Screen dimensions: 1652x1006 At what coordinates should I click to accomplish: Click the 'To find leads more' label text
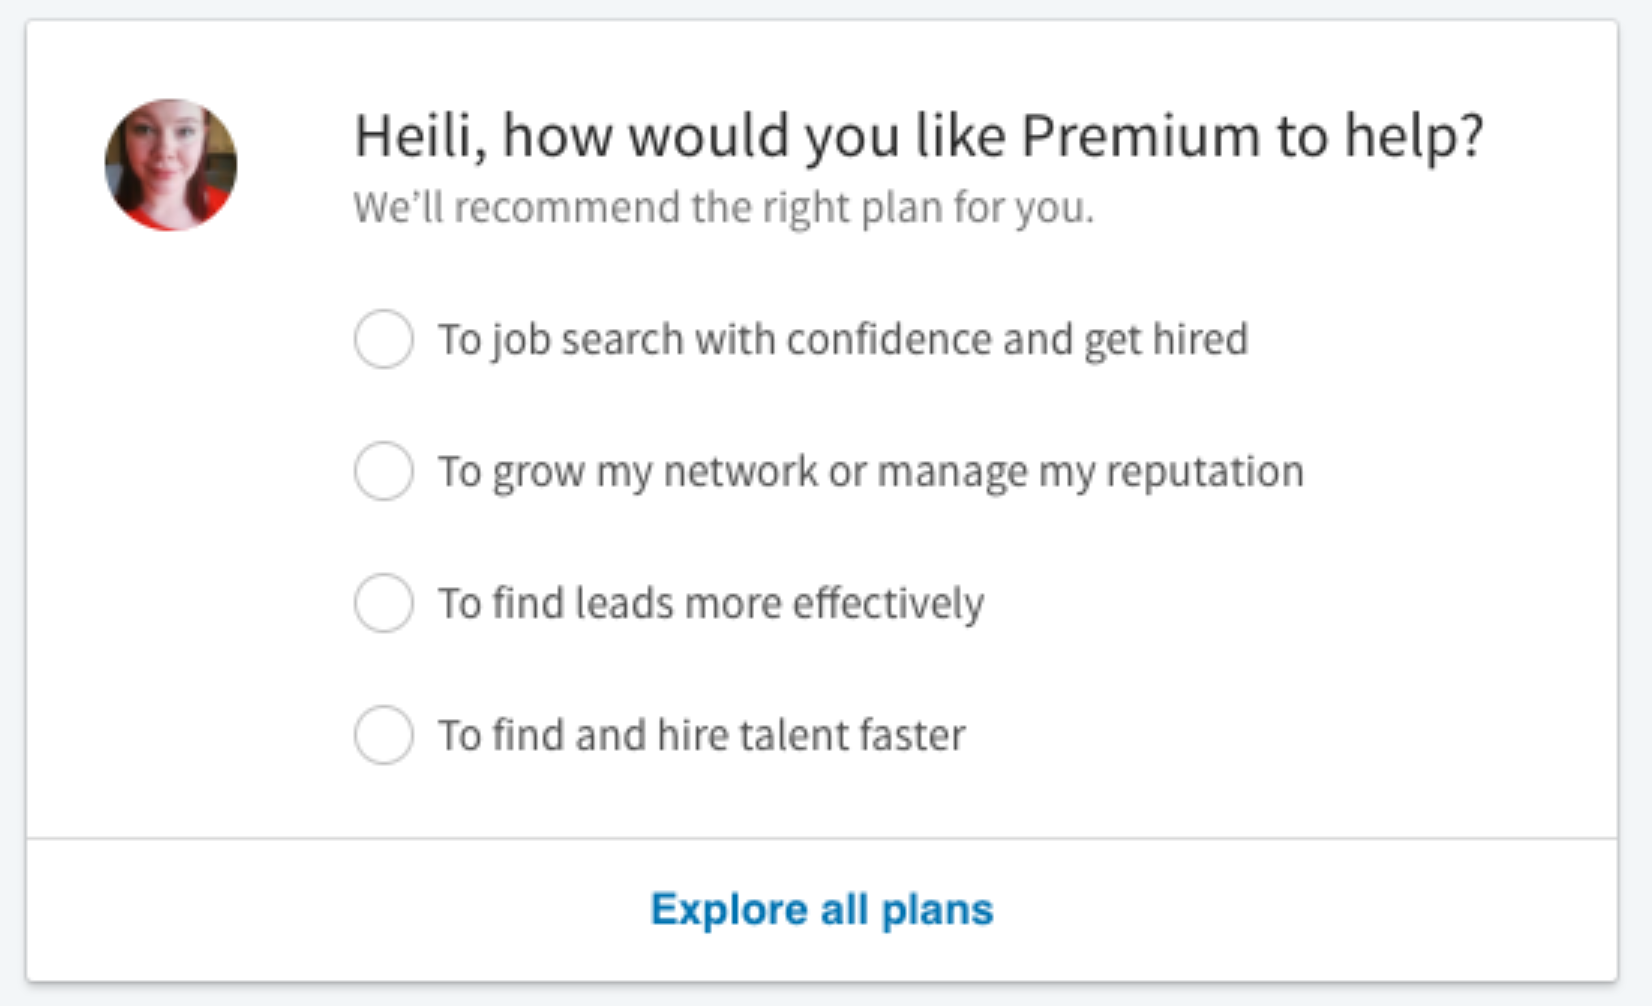610,604
